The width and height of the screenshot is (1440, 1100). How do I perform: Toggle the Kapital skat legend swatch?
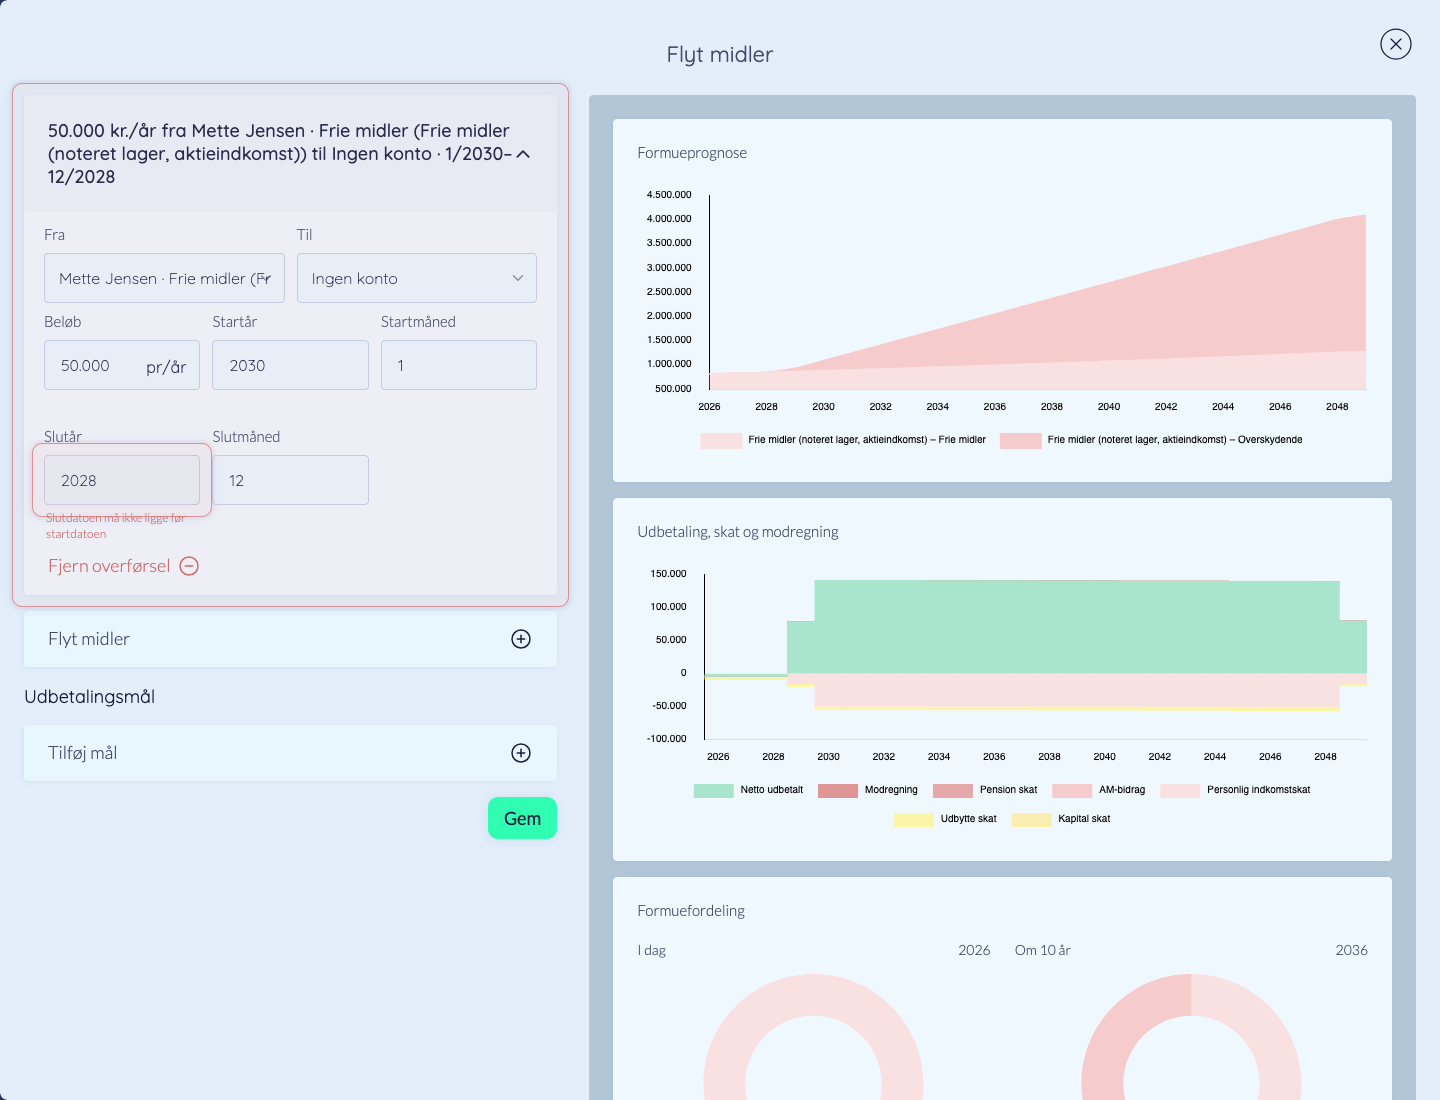tap(1031, 819)
